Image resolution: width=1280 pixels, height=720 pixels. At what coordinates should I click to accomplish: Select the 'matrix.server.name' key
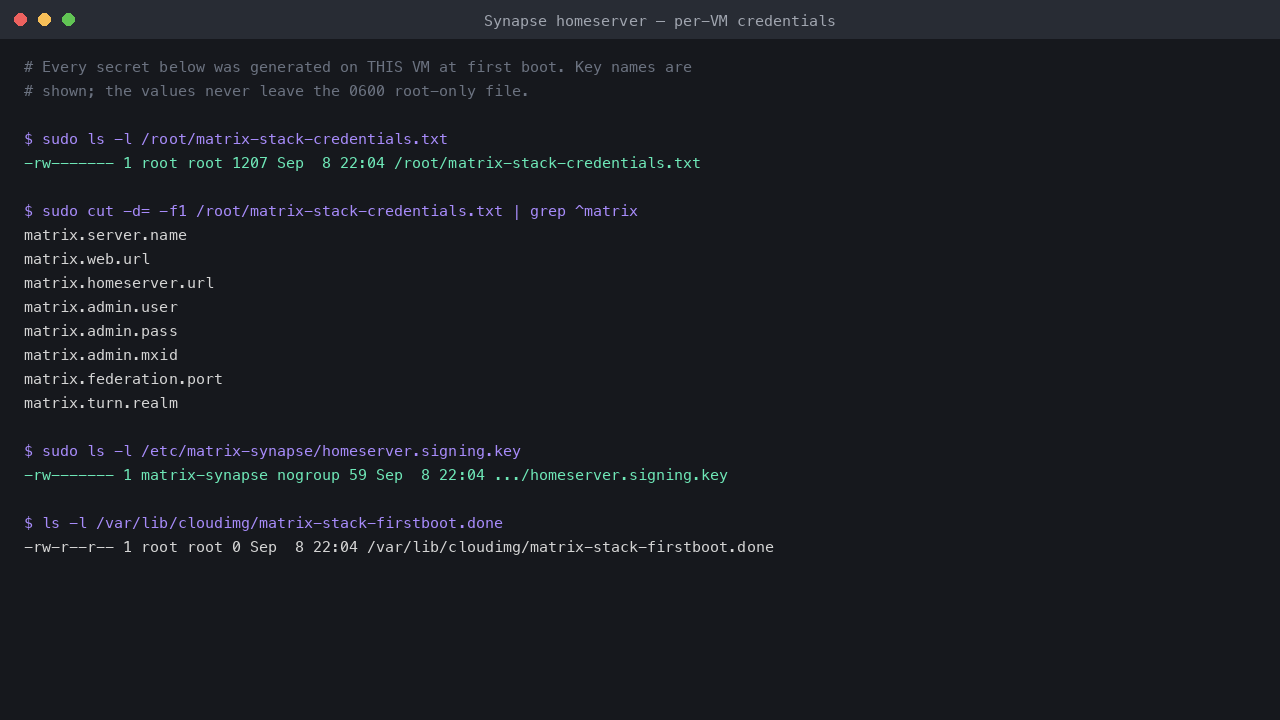pos(105,235)
